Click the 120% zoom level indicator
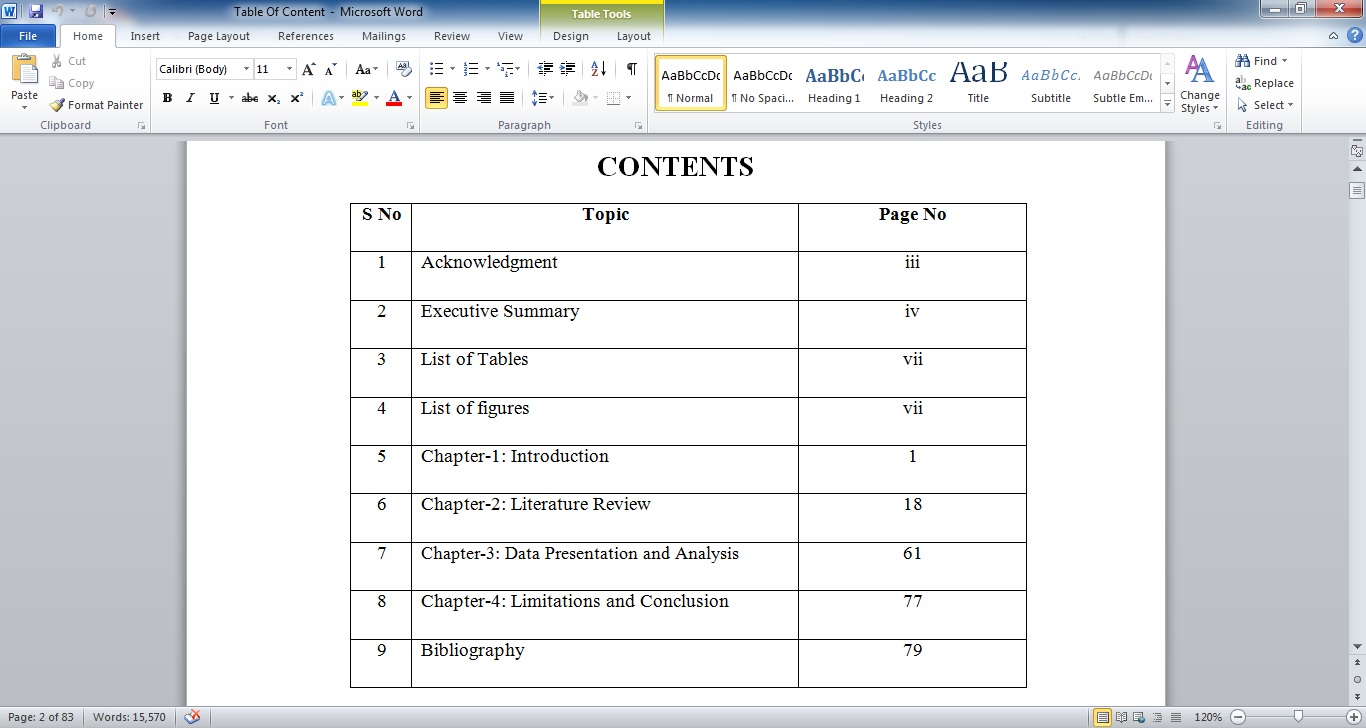This screenshot has width=1366, height=728. tap(1208, 717)
